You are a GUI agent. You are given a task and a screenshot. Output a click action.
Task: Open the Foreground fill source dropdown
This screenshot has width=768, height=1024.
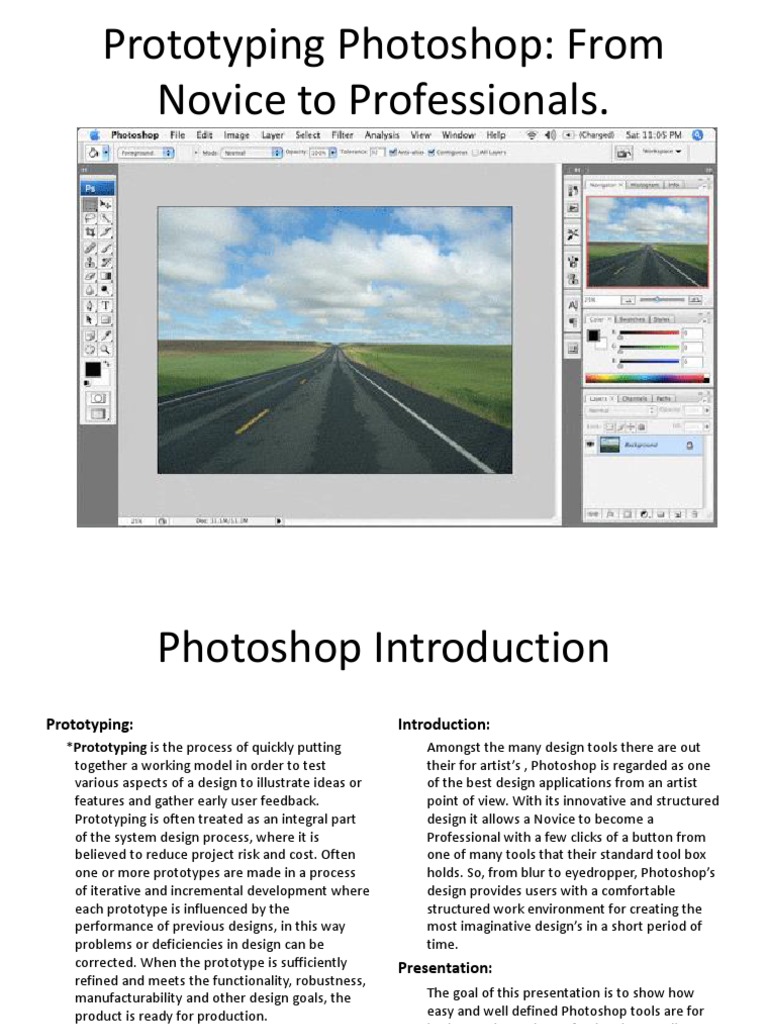pos(146,153)
